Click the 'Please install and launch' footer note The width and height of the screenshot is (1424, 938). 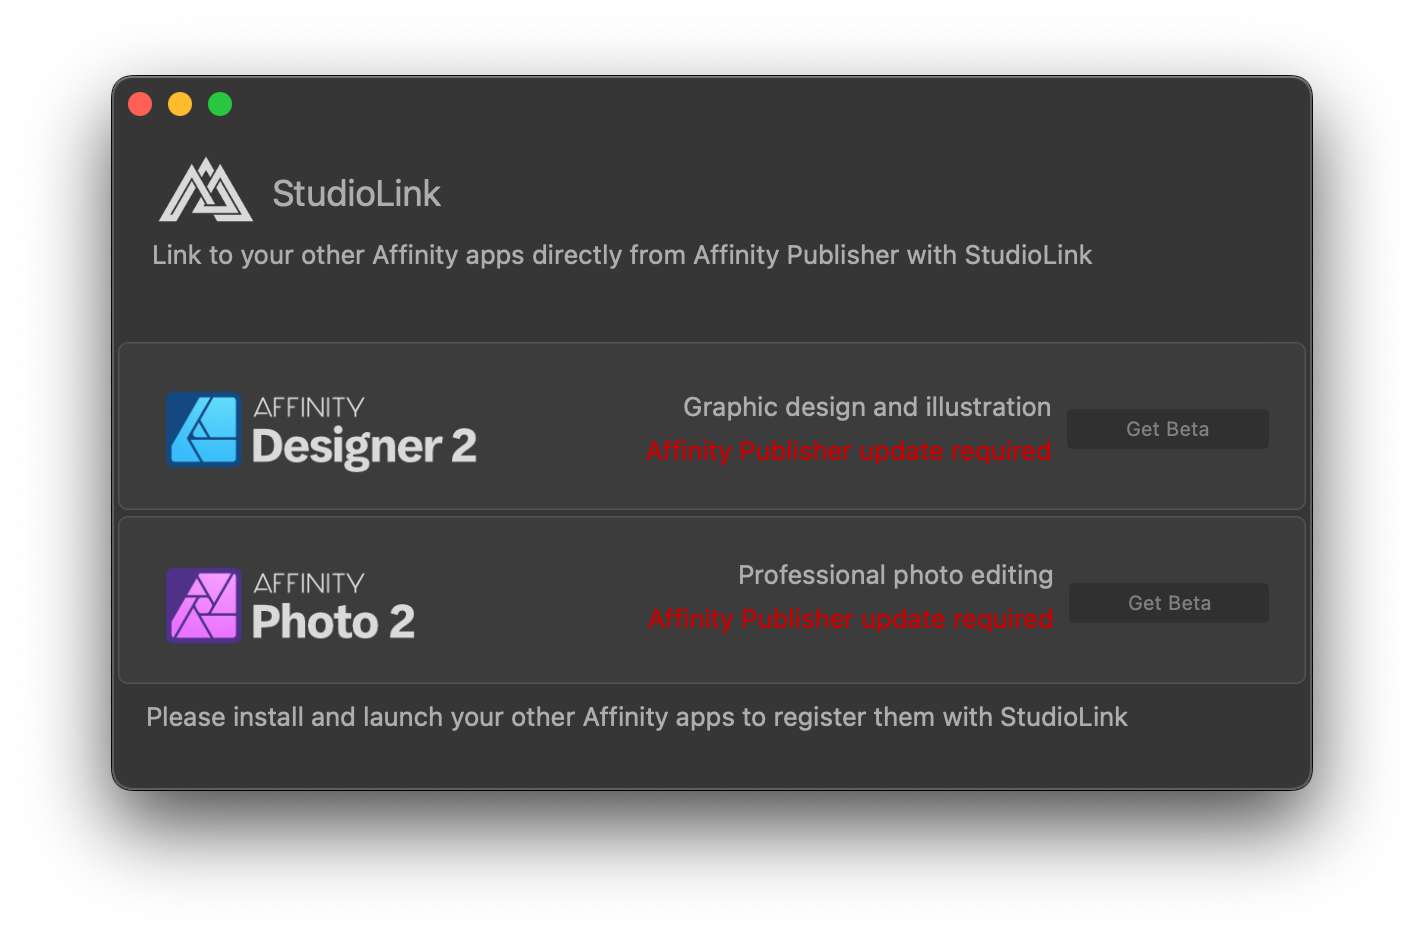coord(637,717)
